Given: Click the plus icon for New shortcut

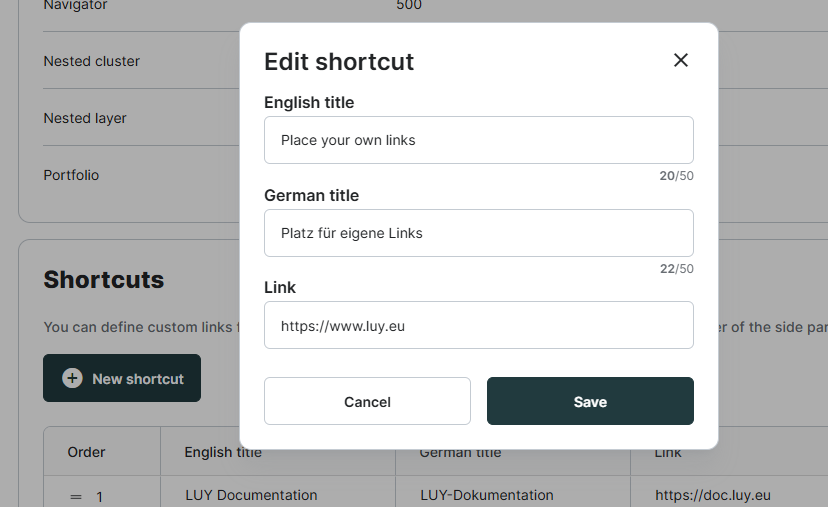Looking at the screenshot, I should pyautogui.click(x=72, y=379).
